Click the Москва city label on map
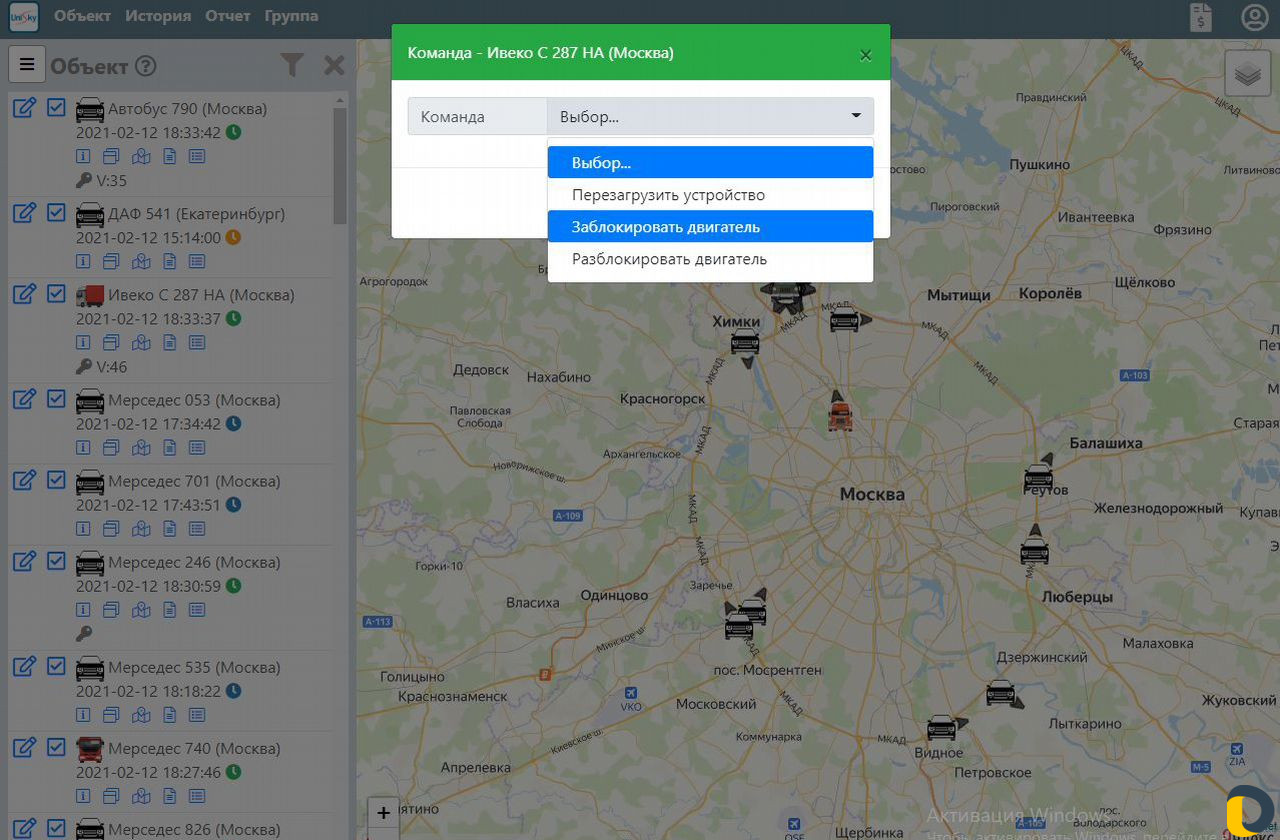 872,494
